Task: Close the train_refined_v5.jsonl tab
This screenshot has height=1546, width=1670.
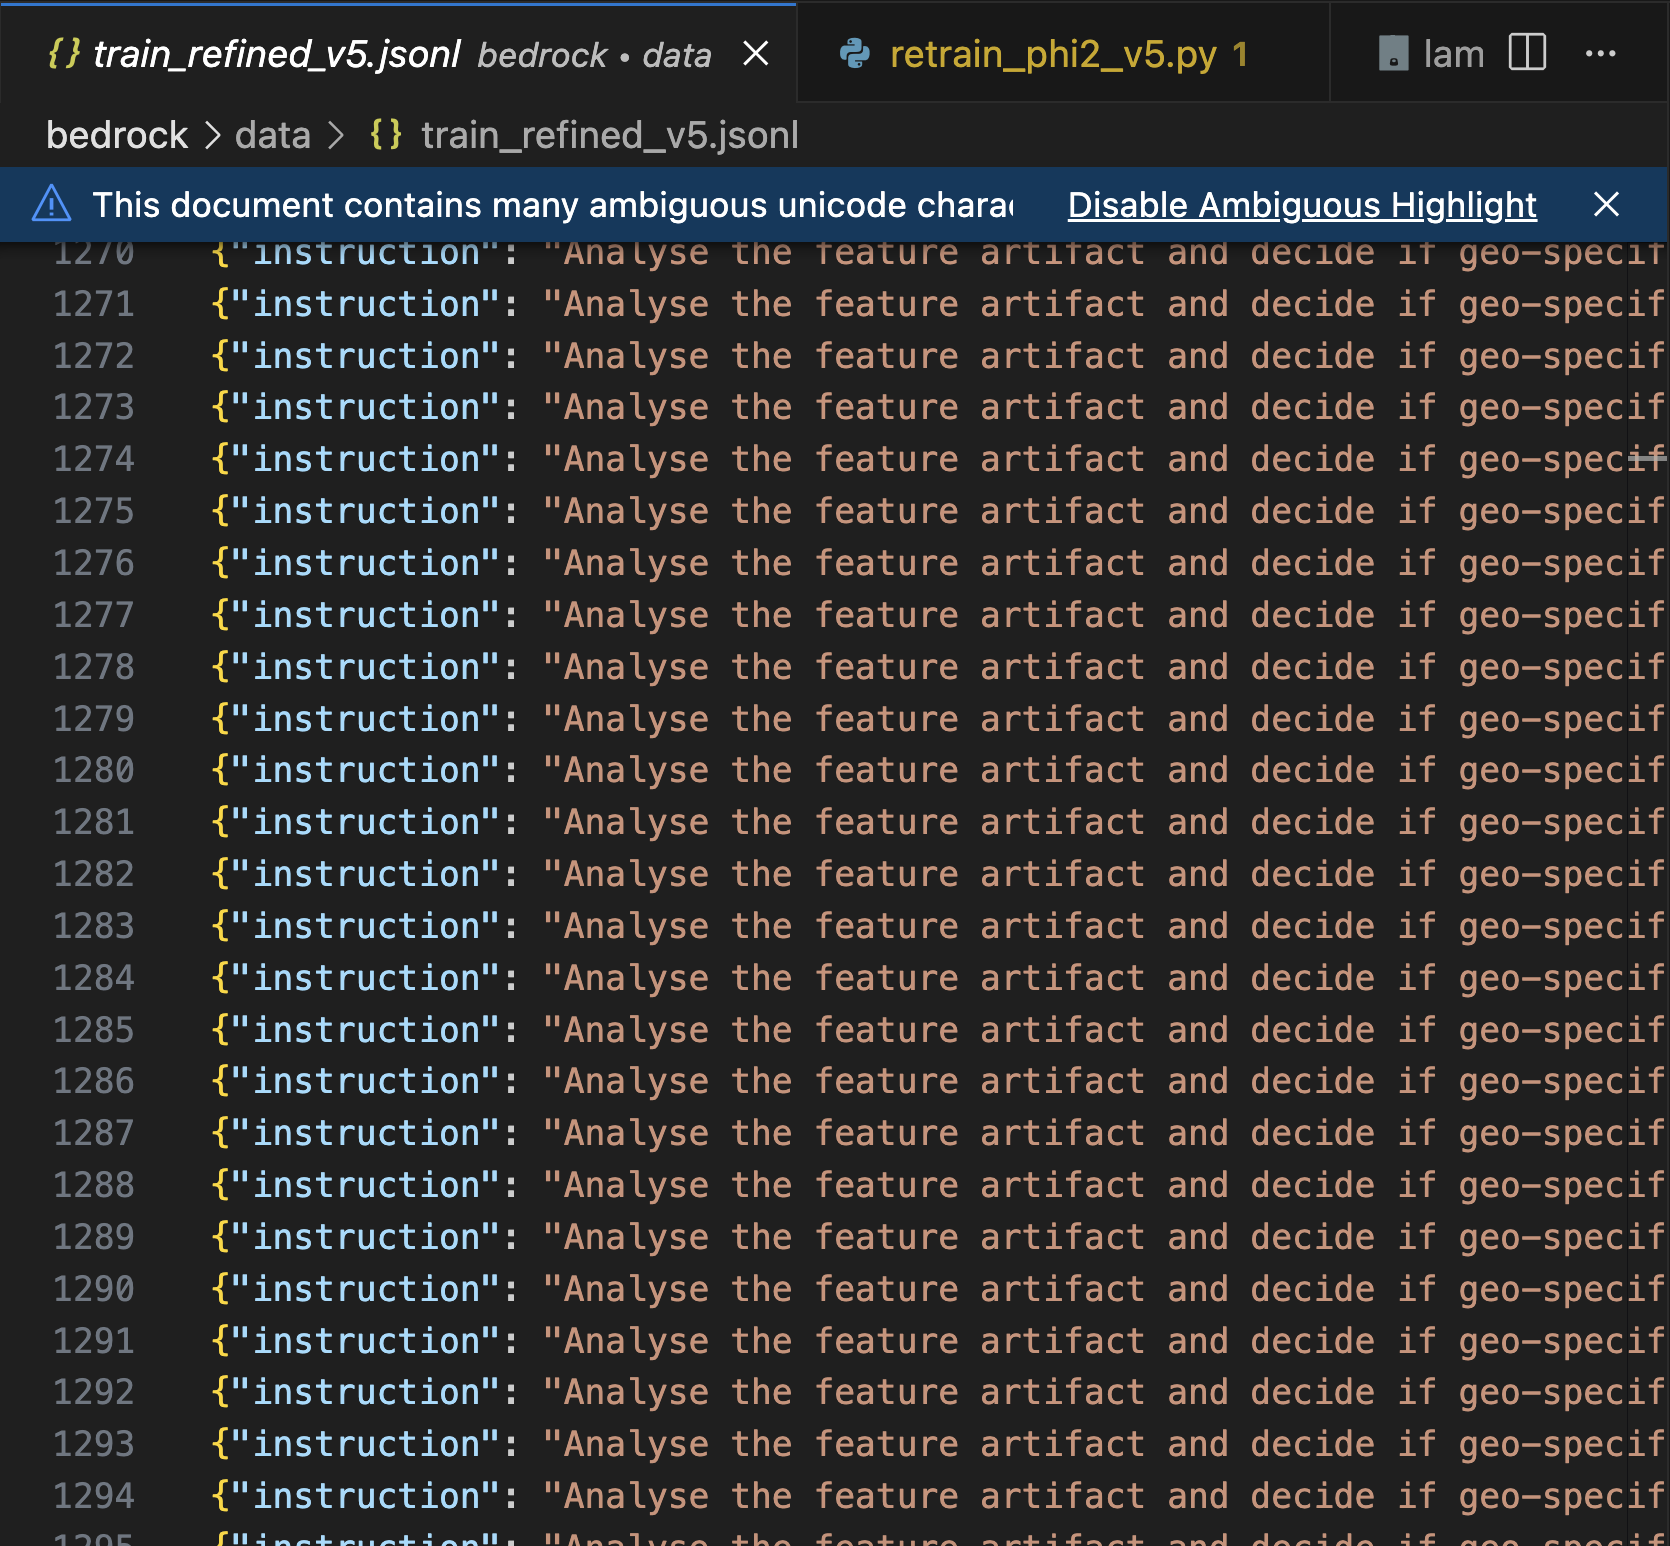Action: point(756,54)
